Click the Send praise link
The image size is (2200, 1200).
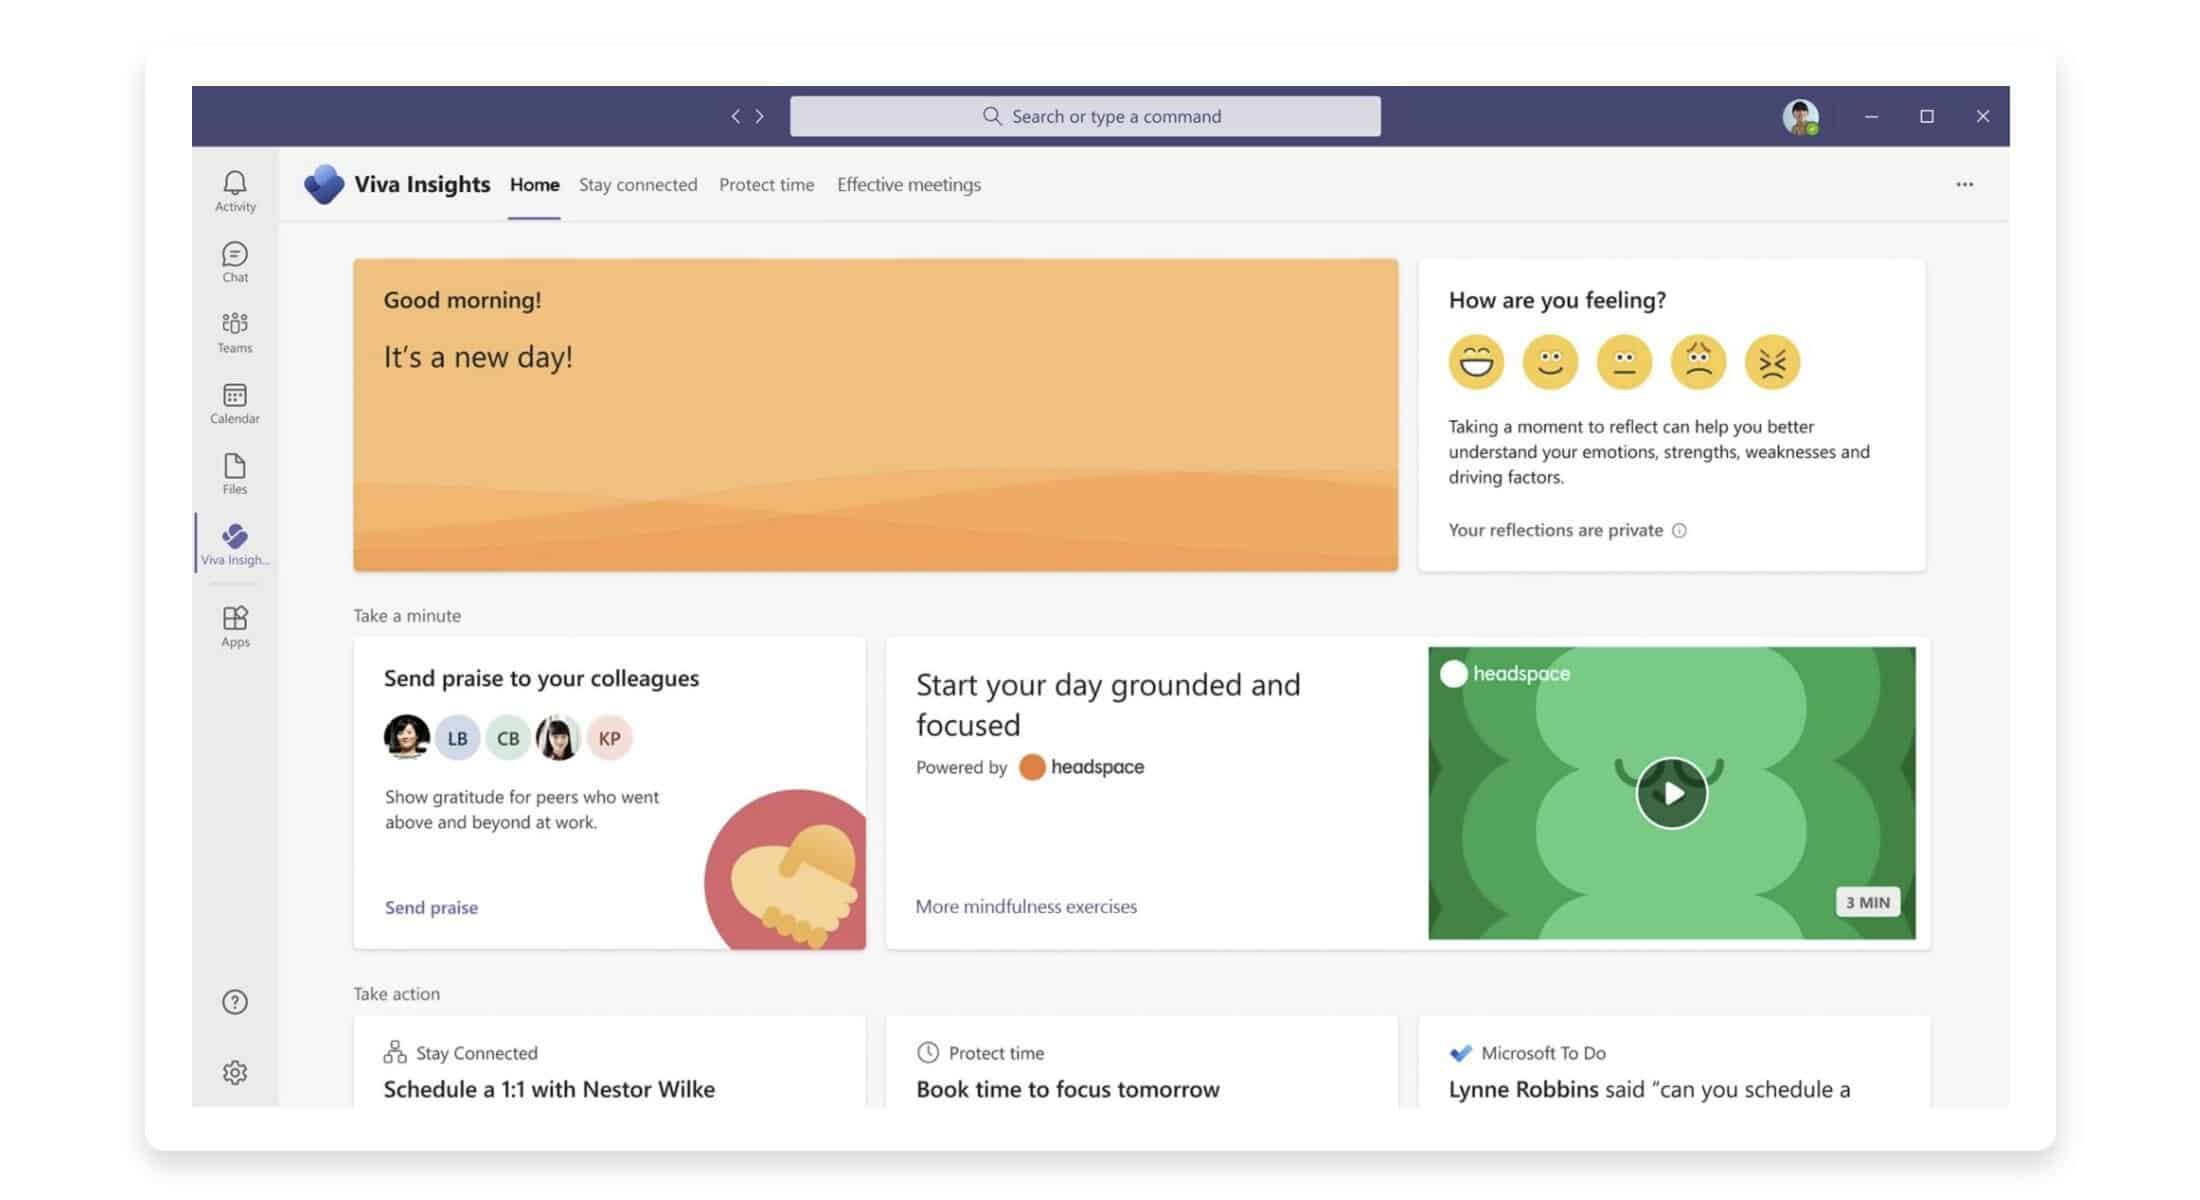click(431, 907)
